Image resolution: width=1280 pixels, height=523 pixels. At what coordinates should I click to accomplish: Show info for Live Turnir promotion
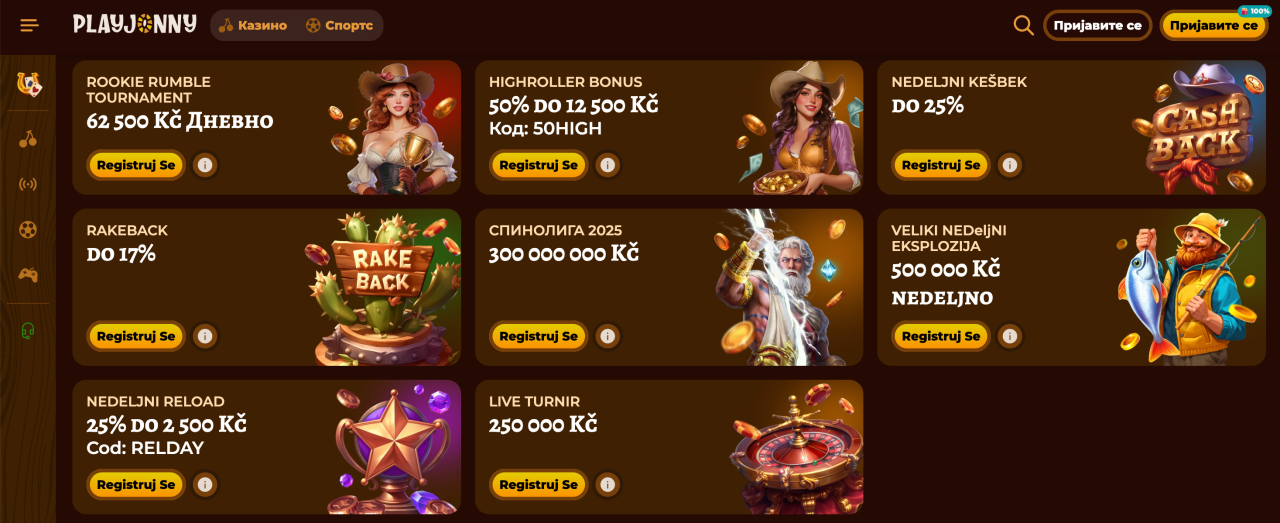click(607, 484)
